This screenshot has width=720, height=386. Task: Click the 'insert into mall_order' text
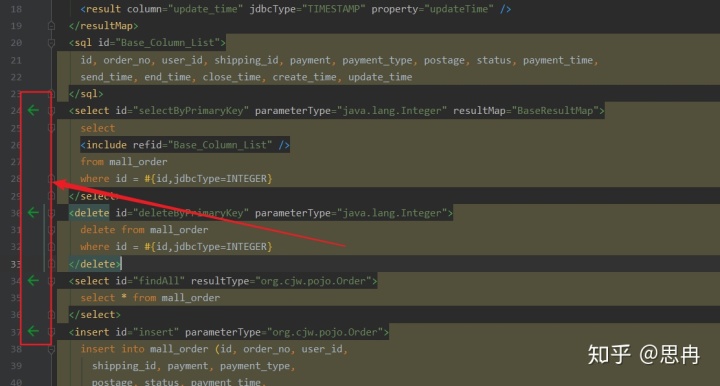pyautogui.click(x=144, y=349)
